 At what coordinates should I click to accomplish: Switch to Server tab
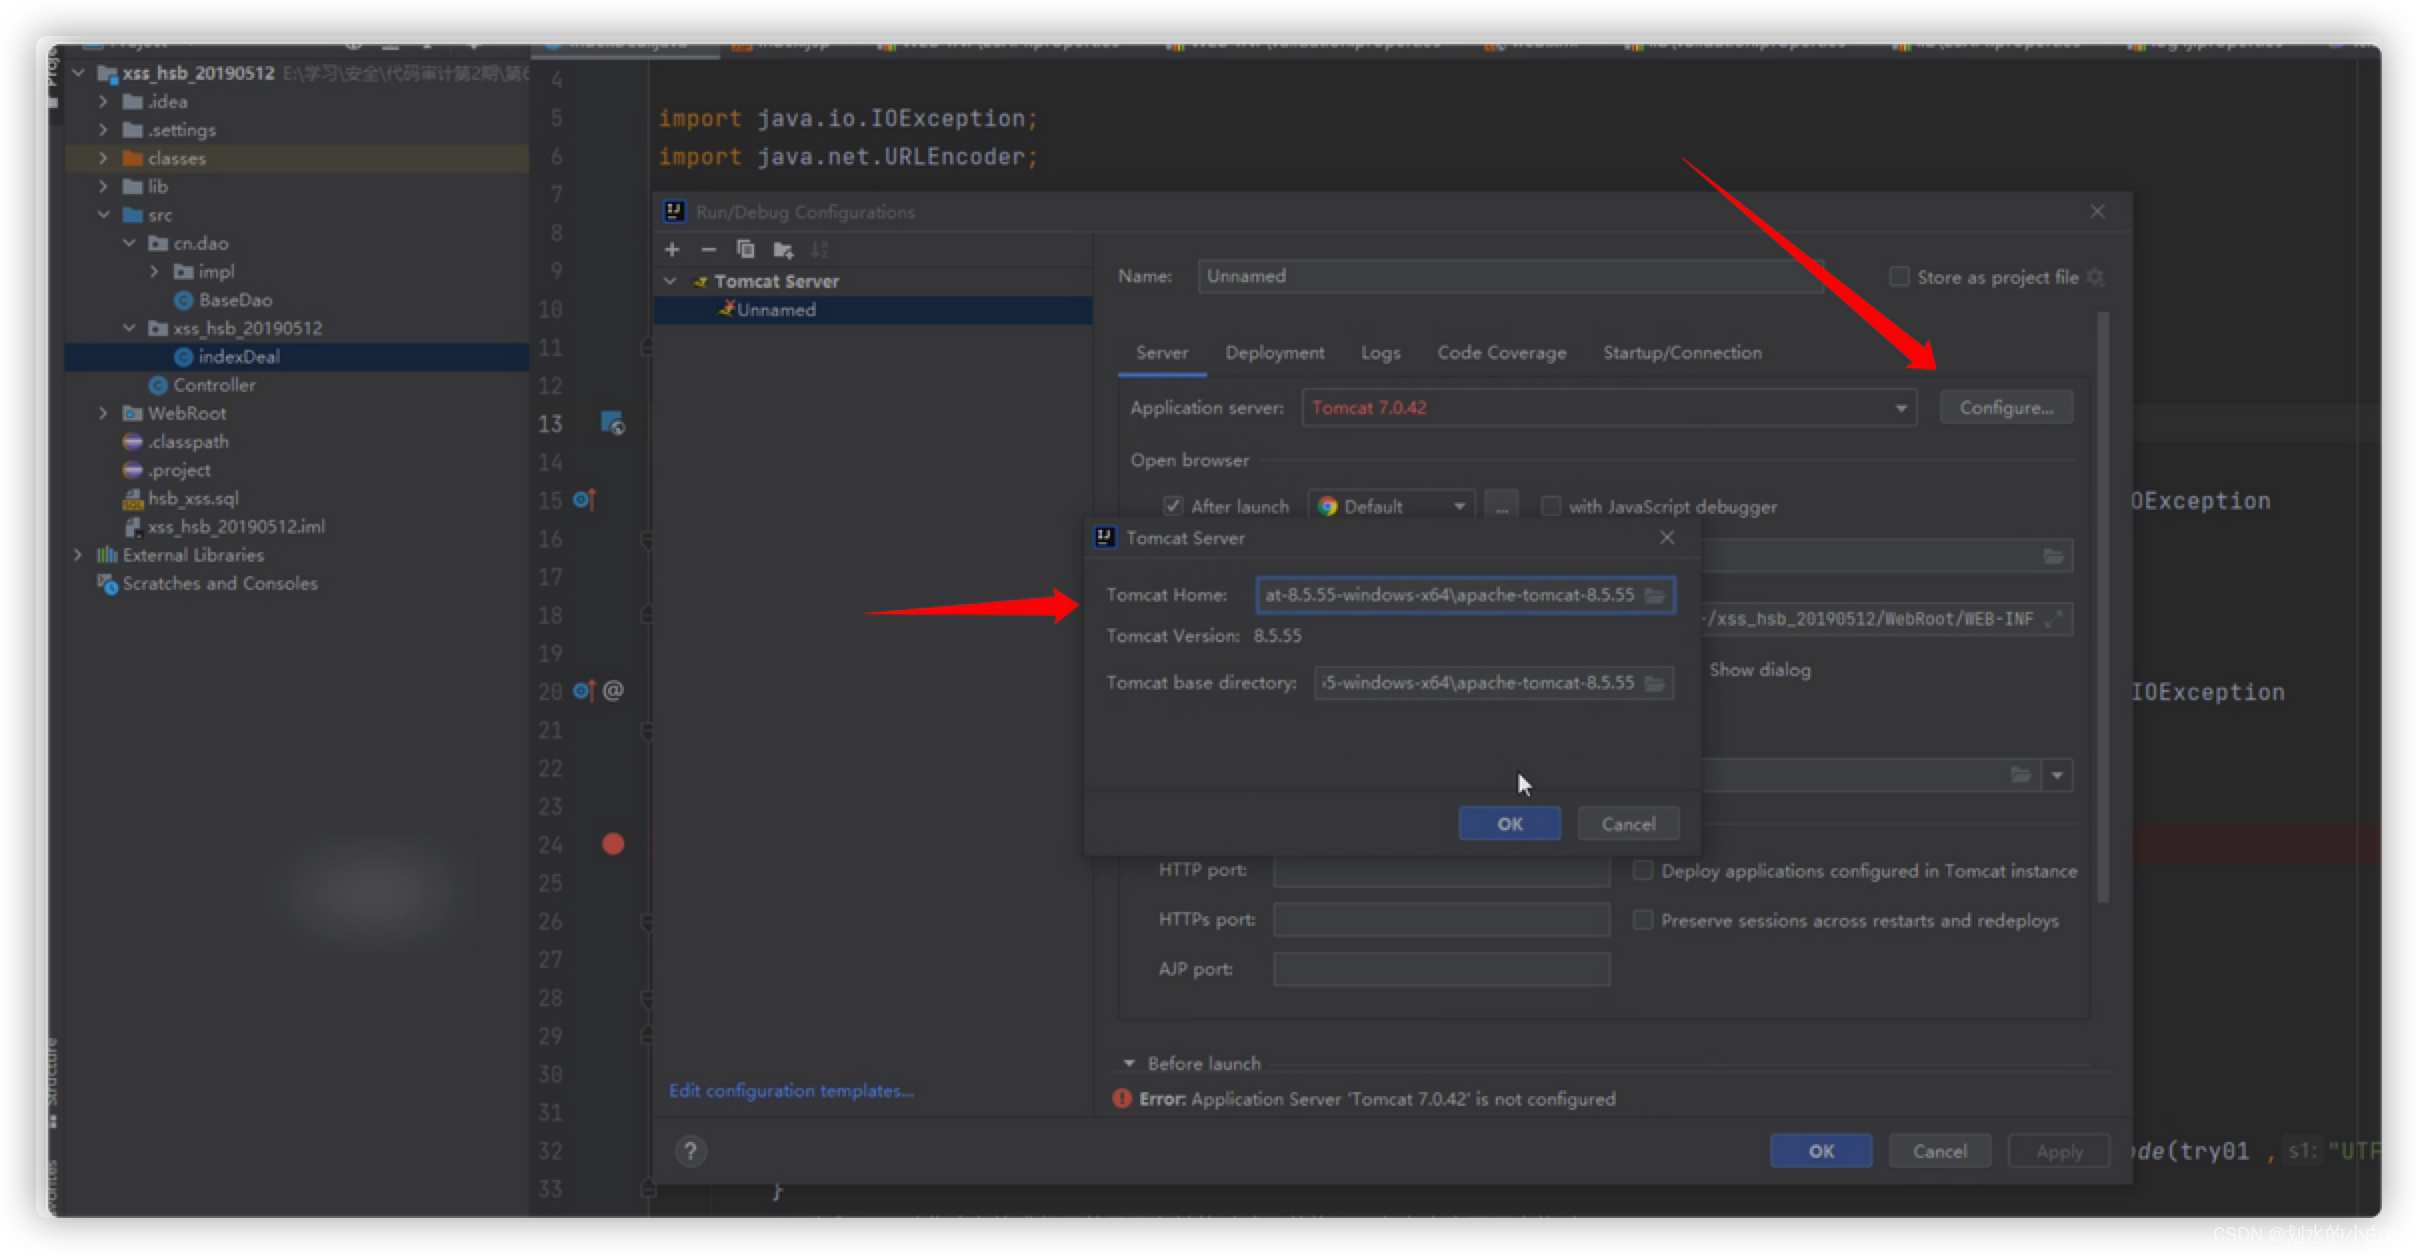[x=1162, y=353]
